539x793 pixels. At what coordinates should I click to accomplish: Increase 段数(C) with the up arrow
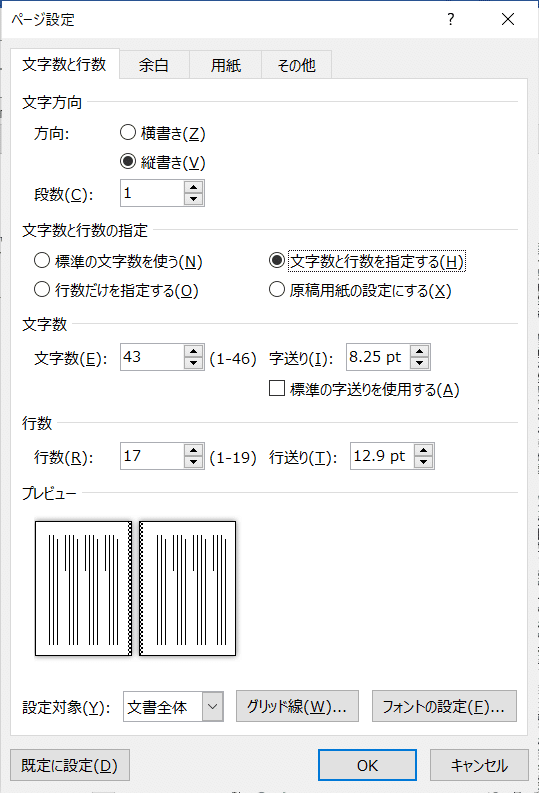(x=194, y=187)
